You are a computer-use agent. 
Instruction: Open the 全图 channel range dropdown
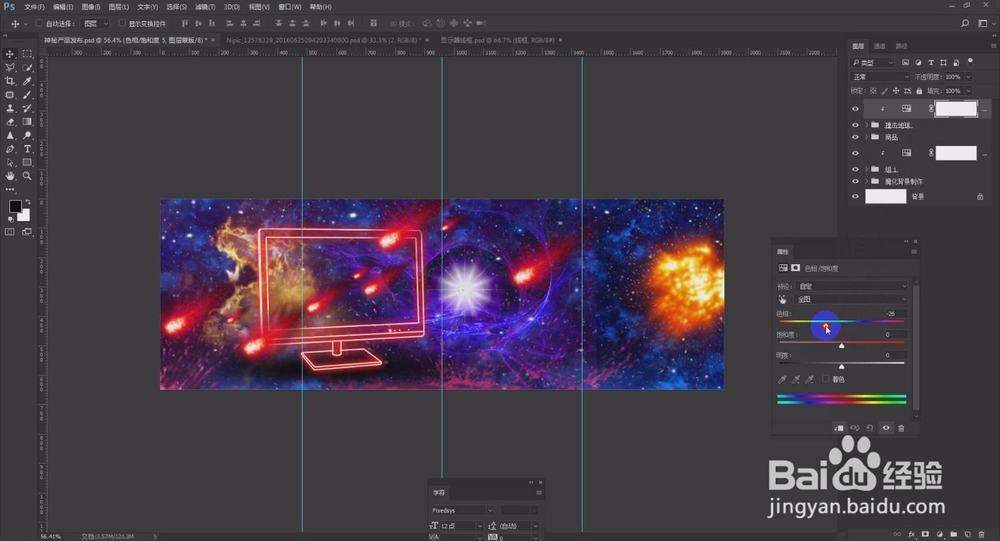click(851, 299)
